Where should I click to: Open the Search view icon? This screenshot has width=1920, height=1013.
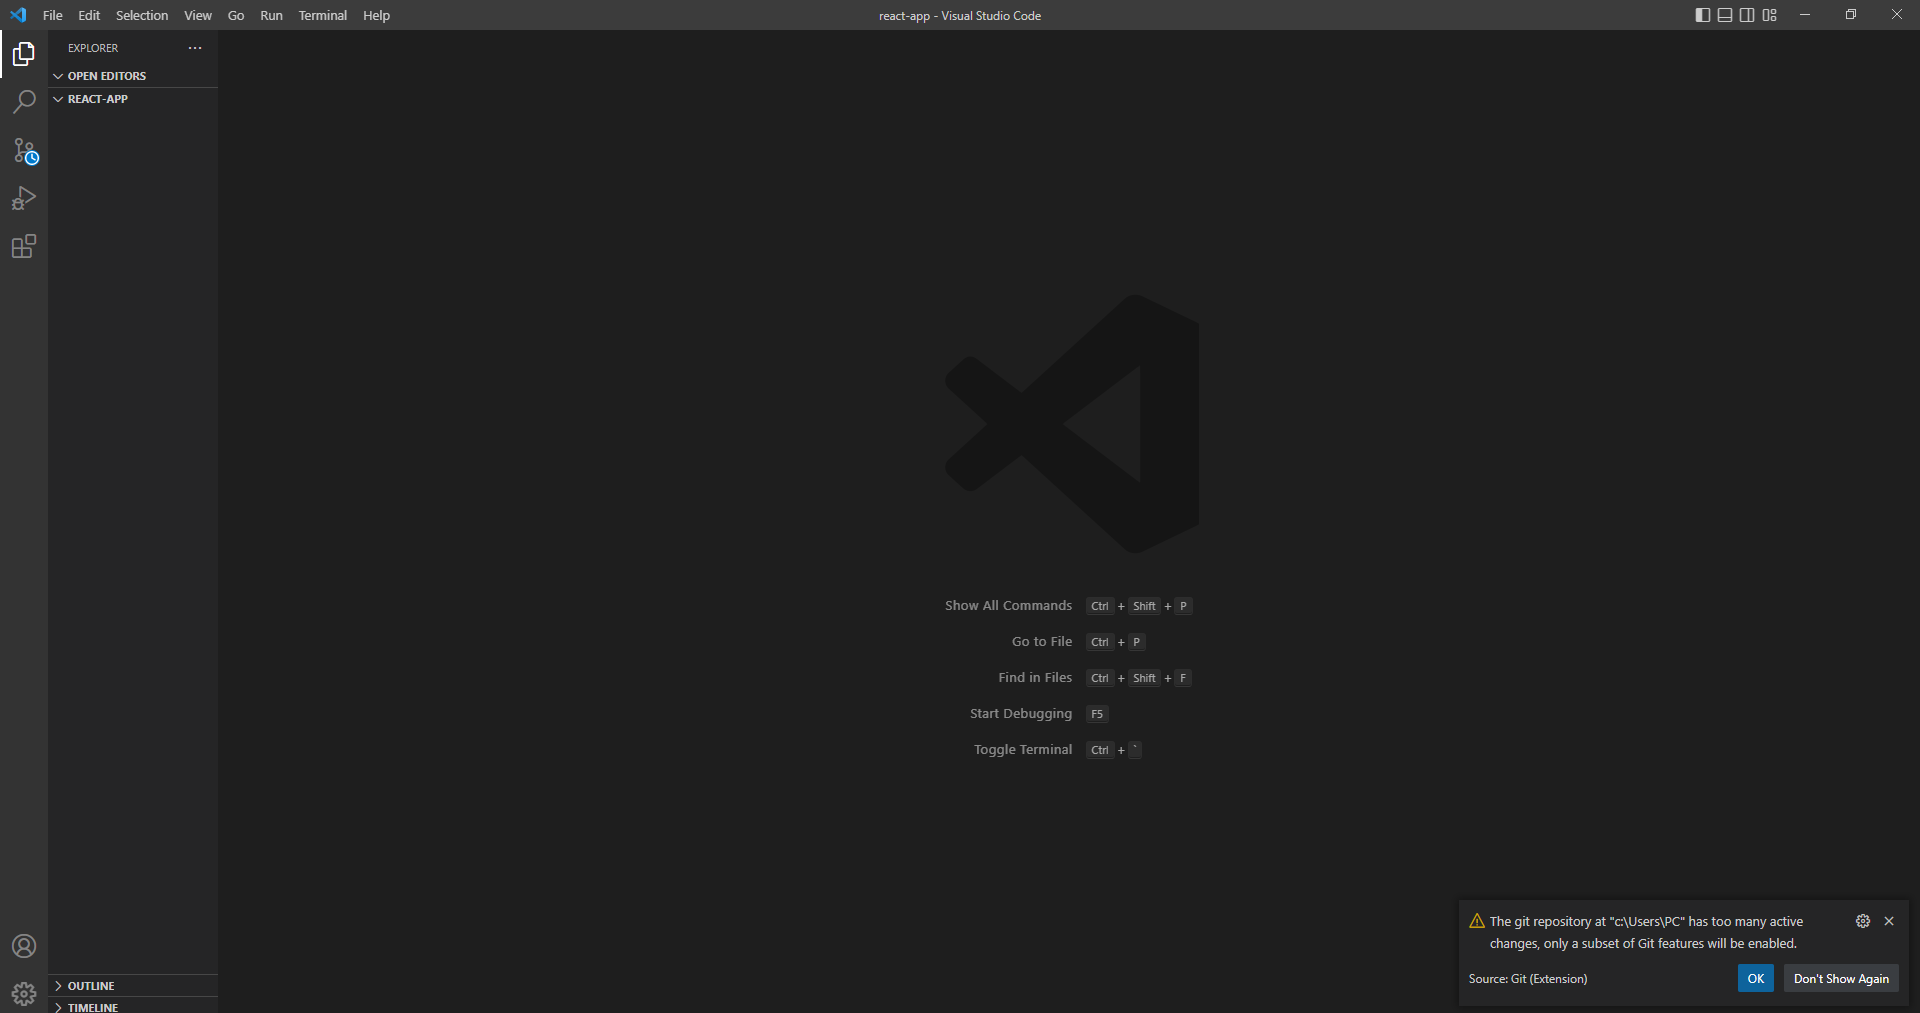point(24,102)
